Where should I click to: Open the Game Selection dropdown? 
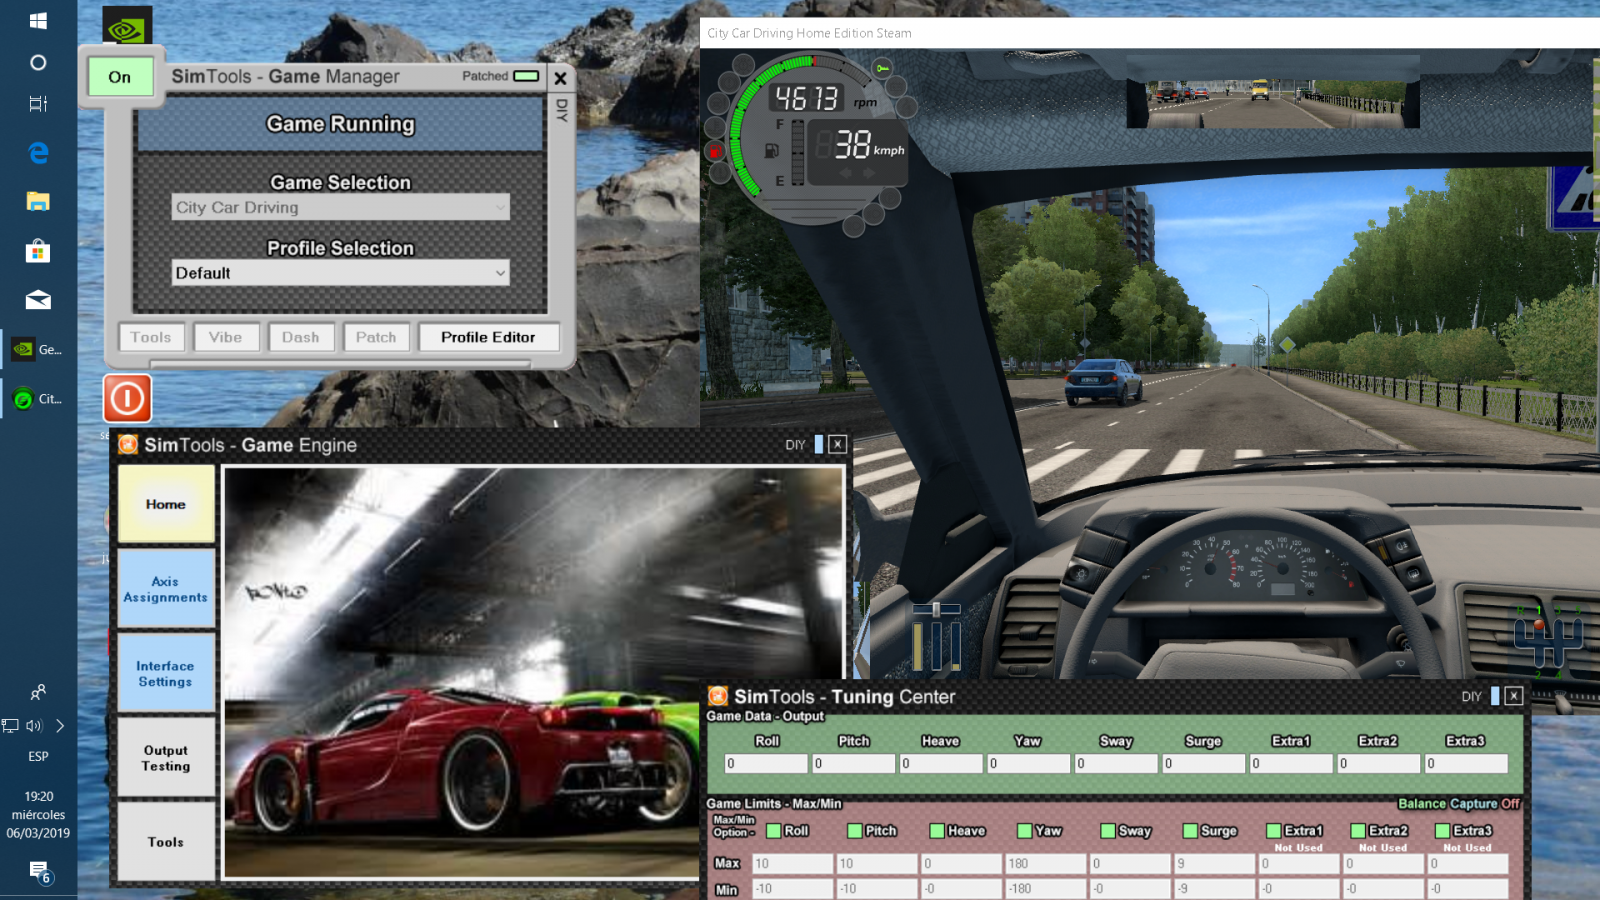[x=340, y=207]
